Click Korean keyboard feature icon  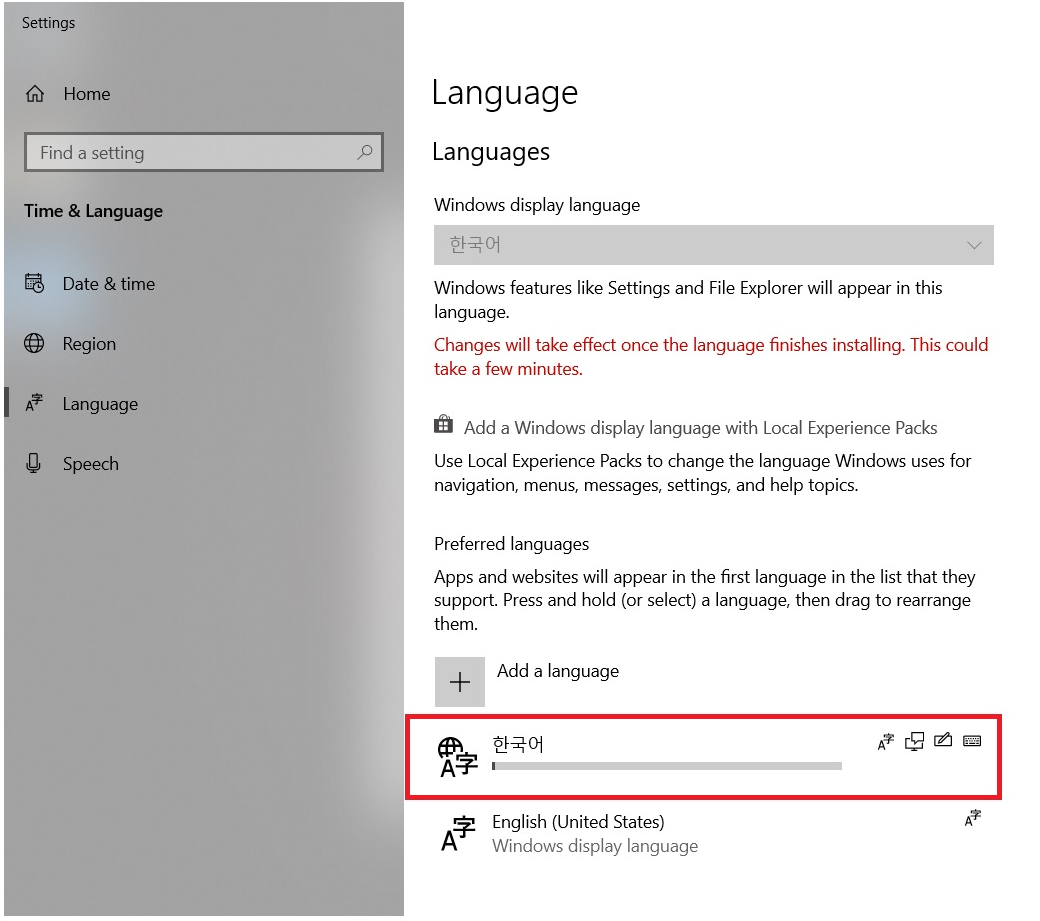972,741
